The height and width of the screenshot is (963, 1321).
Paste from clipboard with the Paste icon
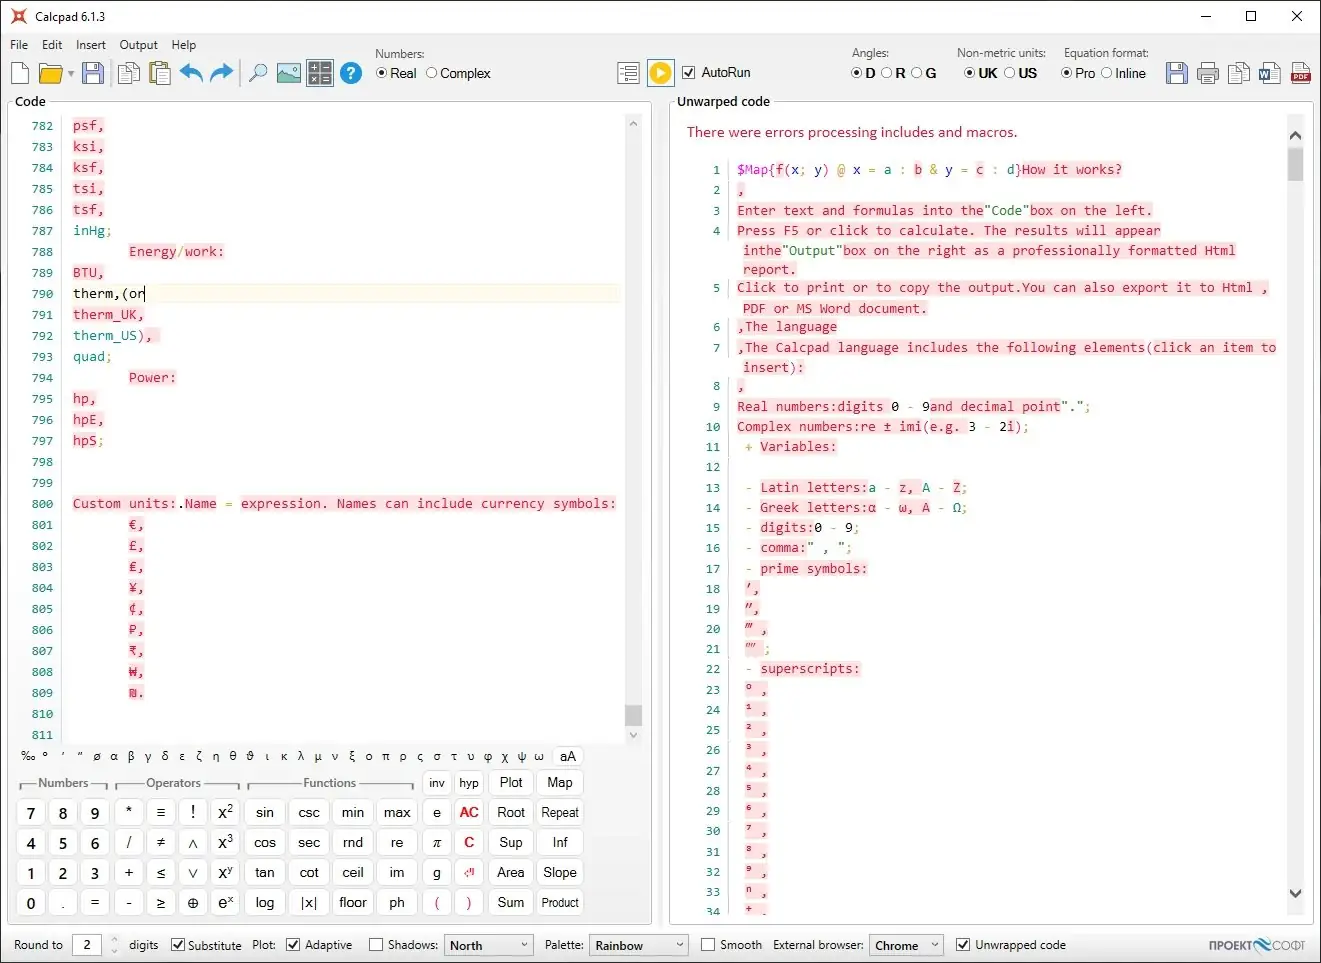[x=159, y=73]
